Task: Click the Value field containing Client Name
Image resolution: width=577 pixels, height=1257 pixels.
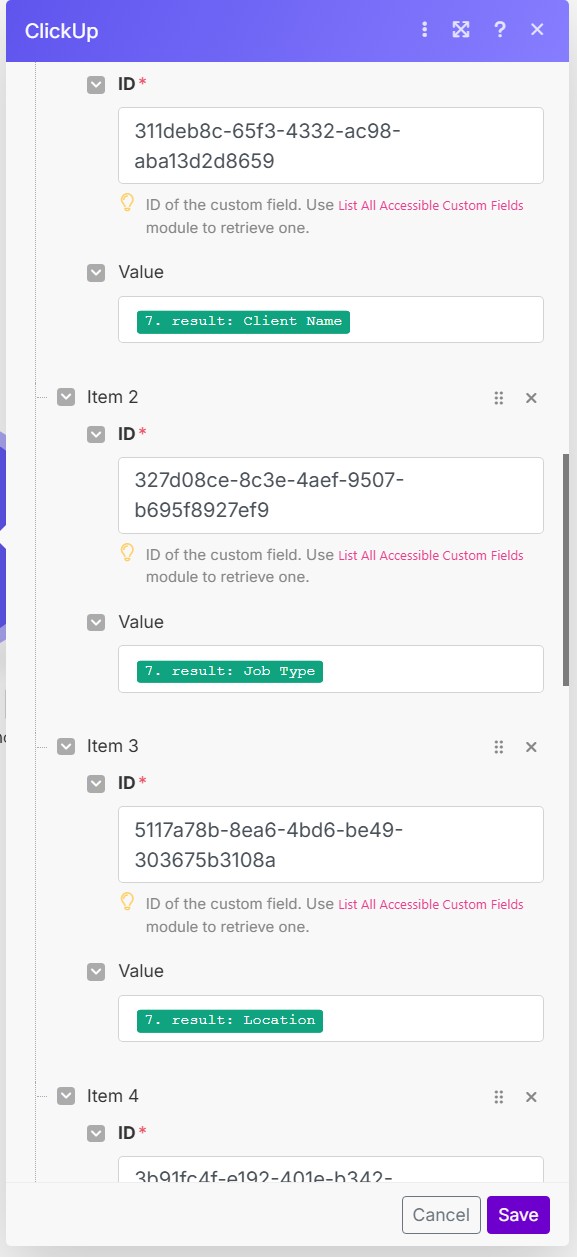Action: [x=331, y=319]
